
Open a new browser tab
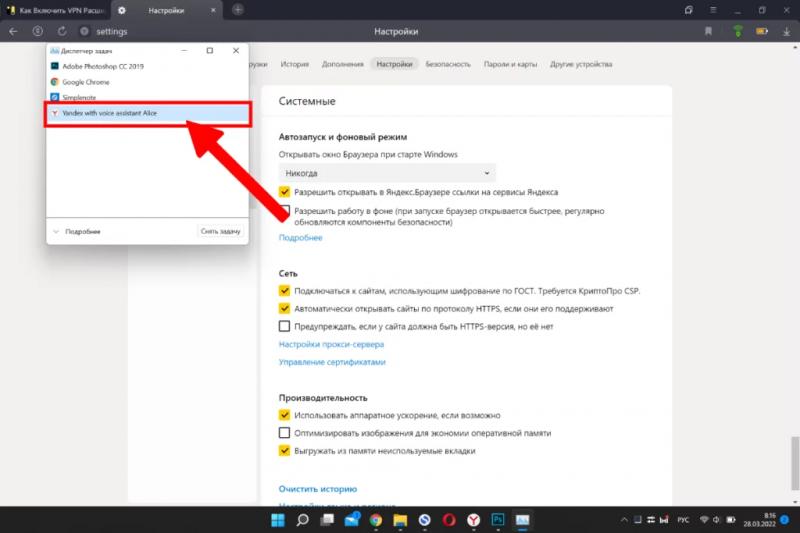237,10
